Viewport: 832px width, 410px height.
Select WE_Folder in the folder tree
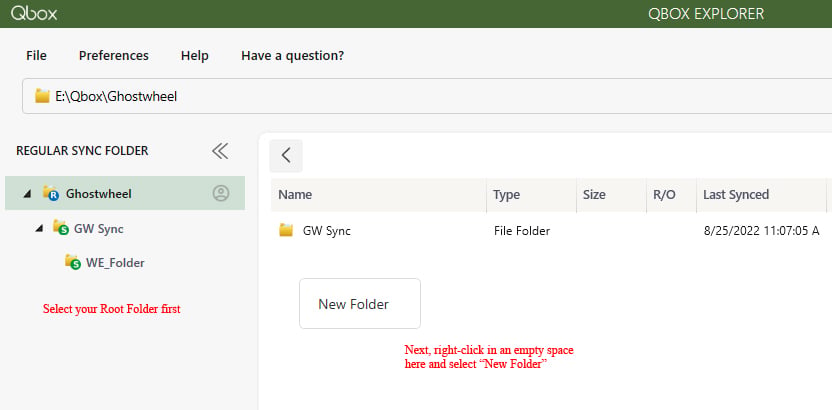[x=115, y=263]
